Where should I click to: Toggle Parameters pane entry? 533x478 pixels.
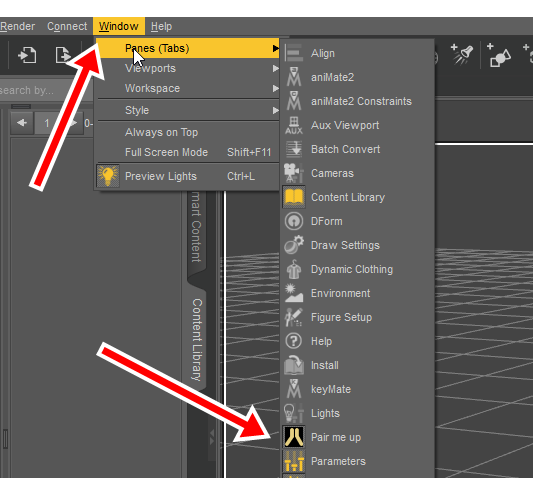[x=358, y=461]
